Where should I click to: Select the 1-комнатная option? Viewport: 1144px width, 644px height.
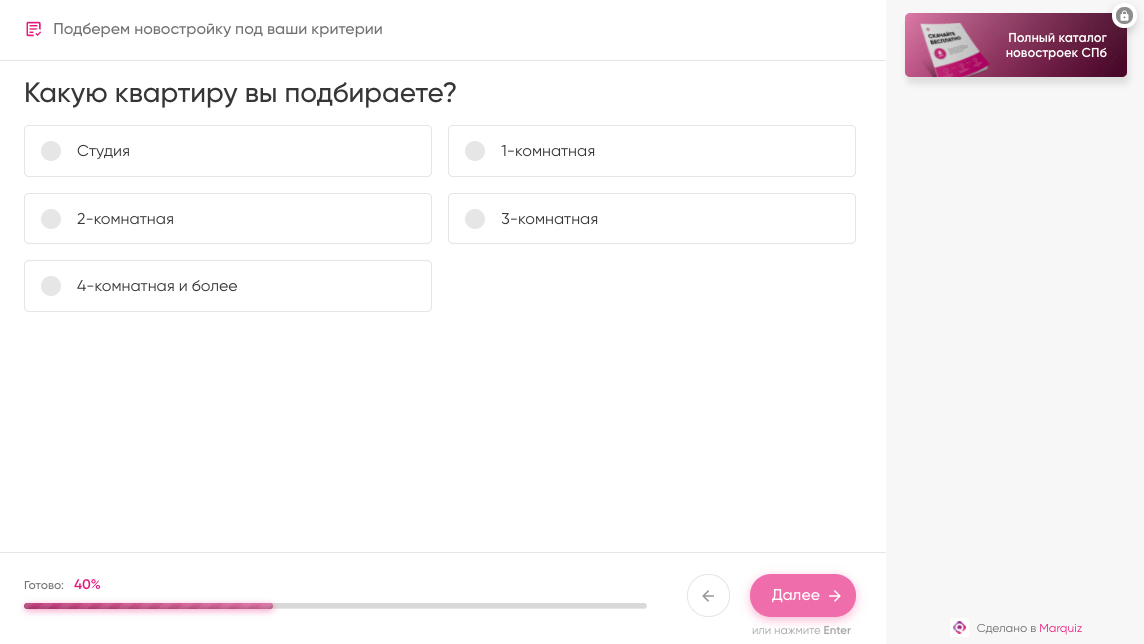[651, 151]
